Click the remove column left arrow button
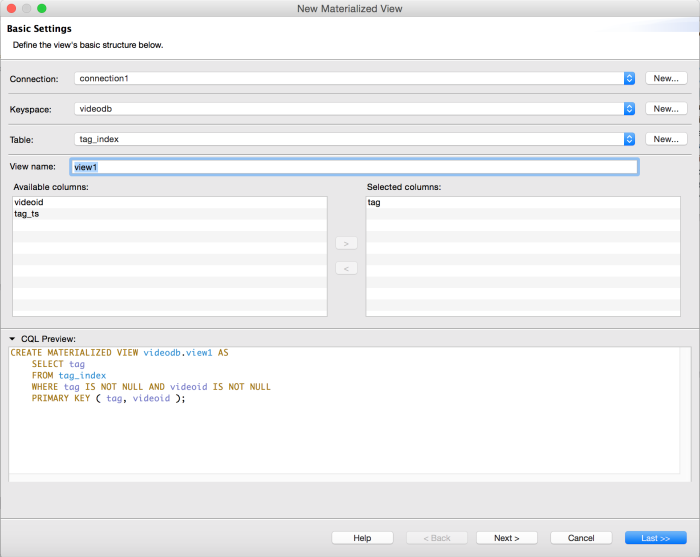 coord(346,268)
